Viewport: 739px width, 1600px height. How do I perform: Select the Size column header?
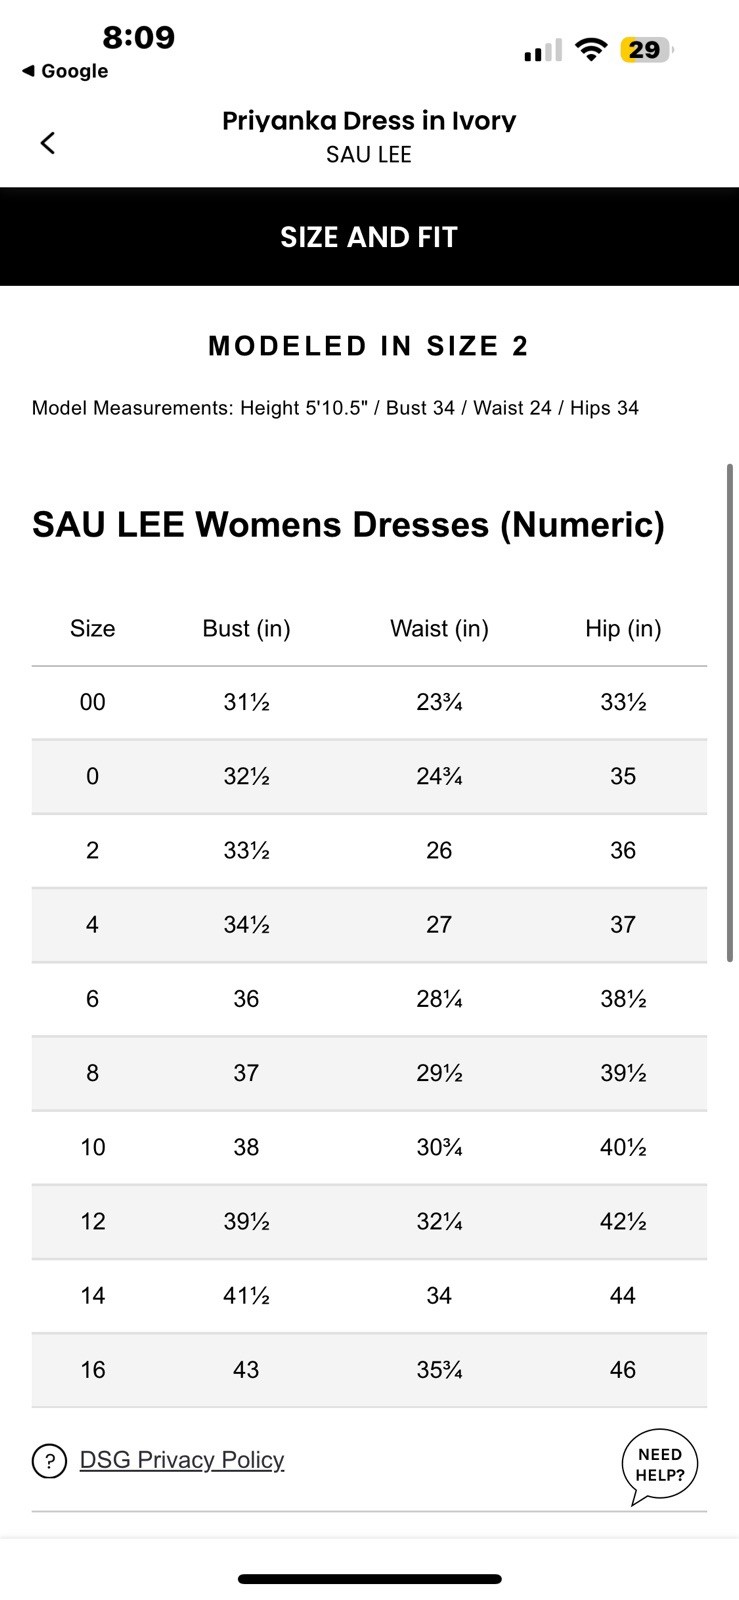click(x=92, y=628)
